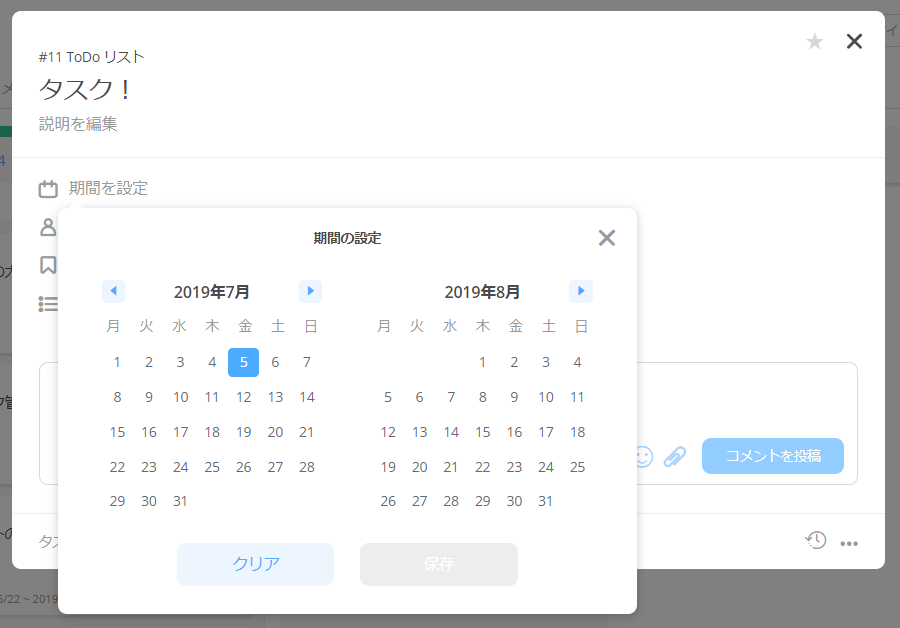Viewport: 900px width, 628px height.
Task: Attach a file using the paperclip icon
Action: [674, 456]
